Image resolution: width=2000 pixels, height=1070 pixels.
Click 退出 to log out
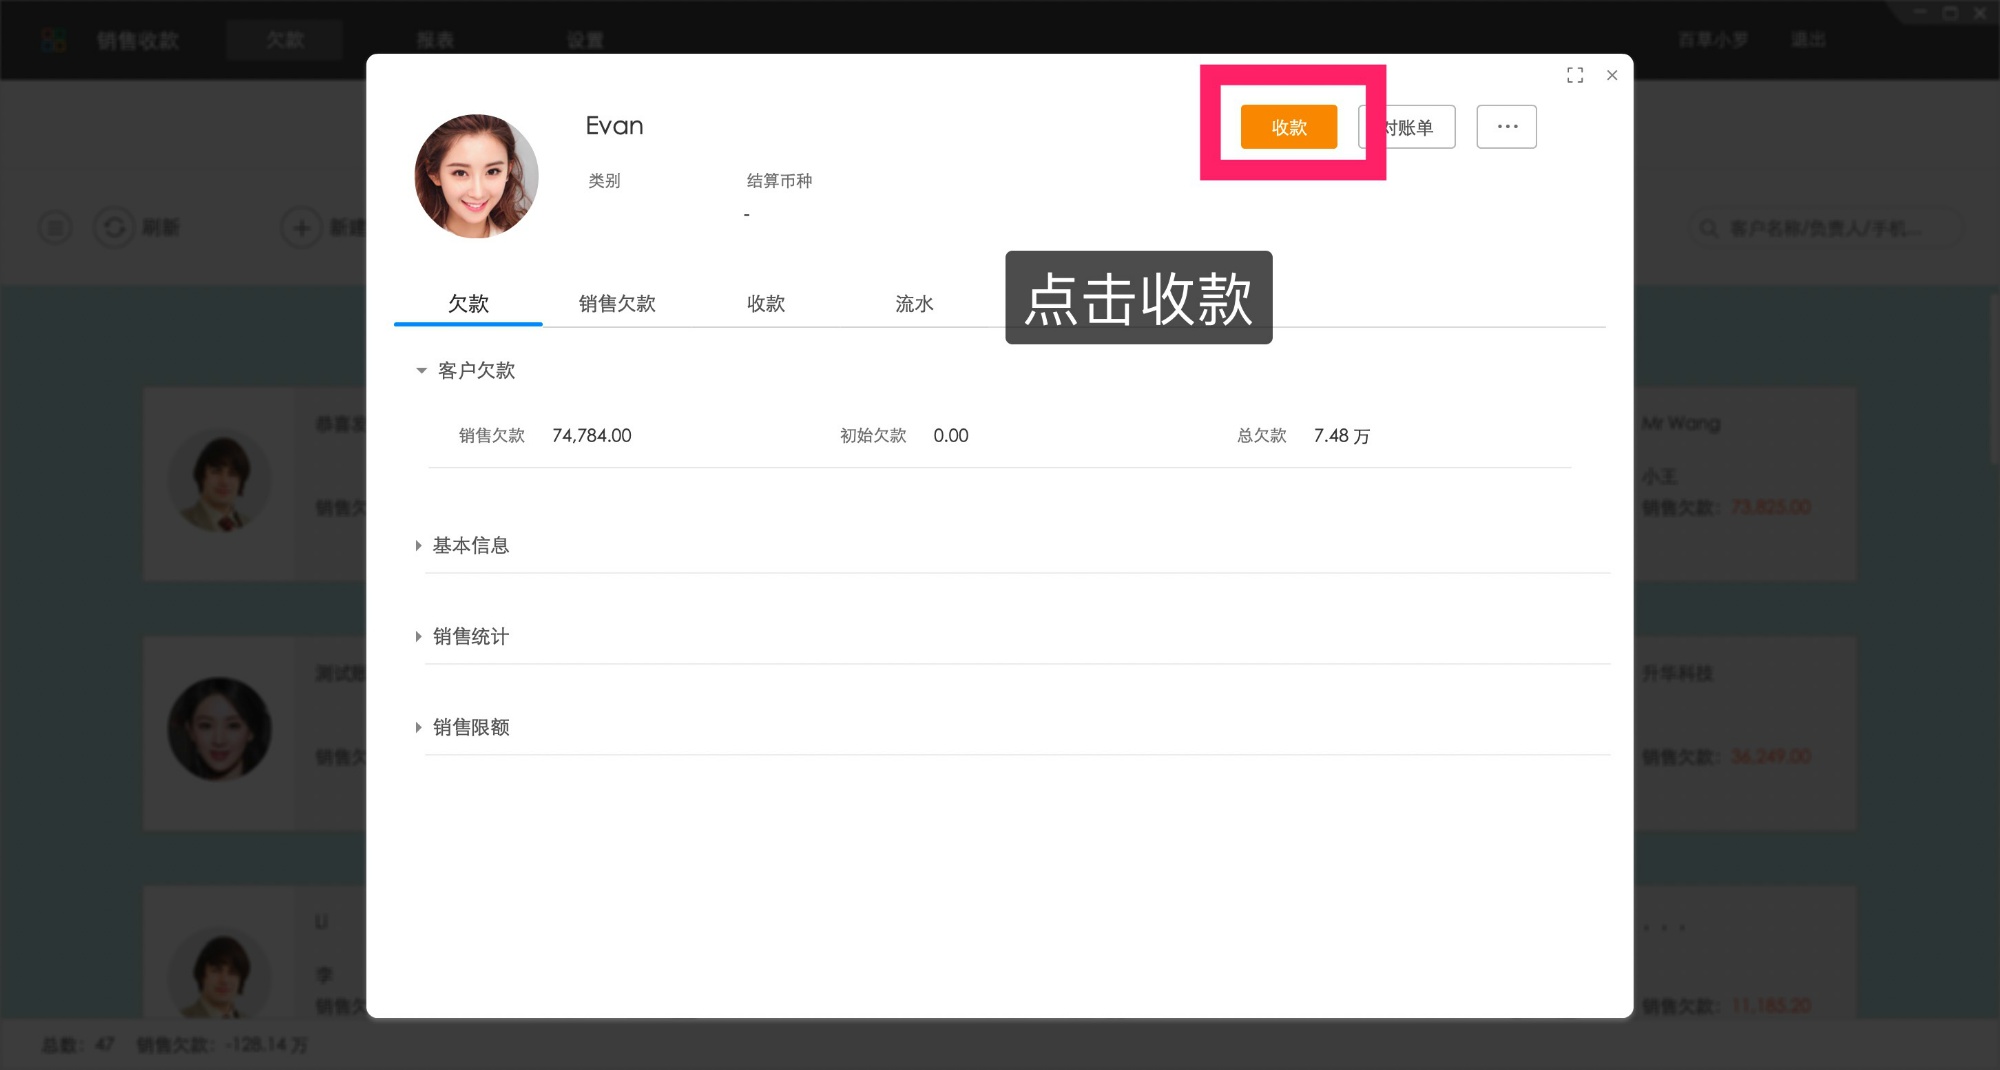(1808, 39)
